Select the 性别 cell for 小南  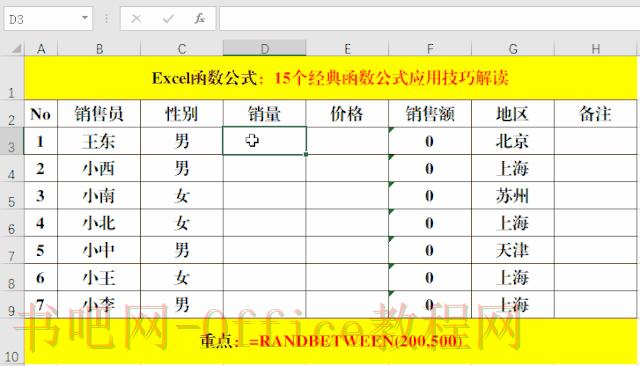pyautogui.click(x=182, y=196)
